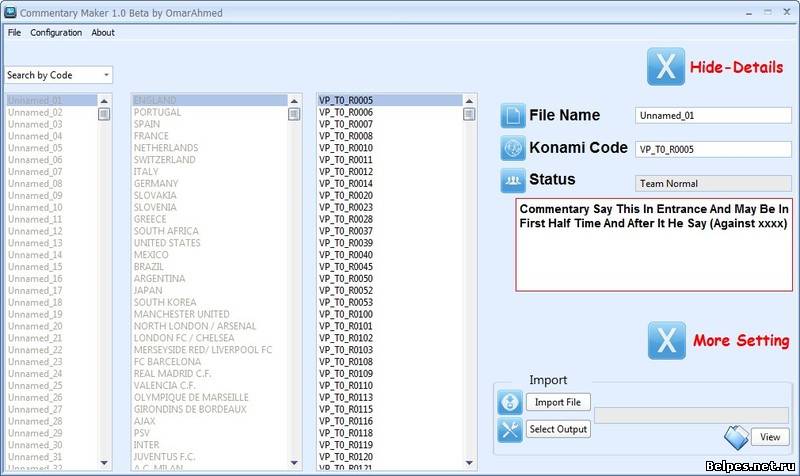Minimize the Commentary Maker window
This screenshot has width=800, height=476.
click(x=749, y=12)
